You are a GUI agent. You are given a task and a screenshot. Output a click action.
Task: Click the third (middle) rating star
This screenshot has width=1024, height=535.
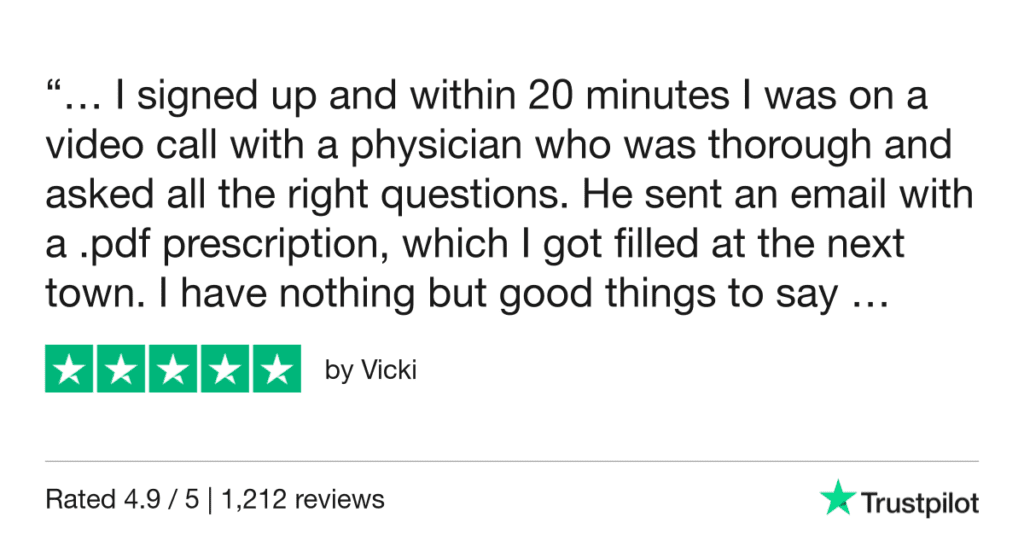coord(173,370)
